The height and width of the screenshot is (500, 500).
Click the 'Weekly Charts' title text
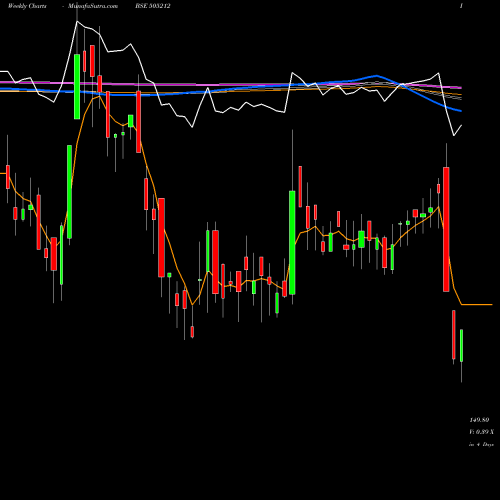(x=27, y=6)
